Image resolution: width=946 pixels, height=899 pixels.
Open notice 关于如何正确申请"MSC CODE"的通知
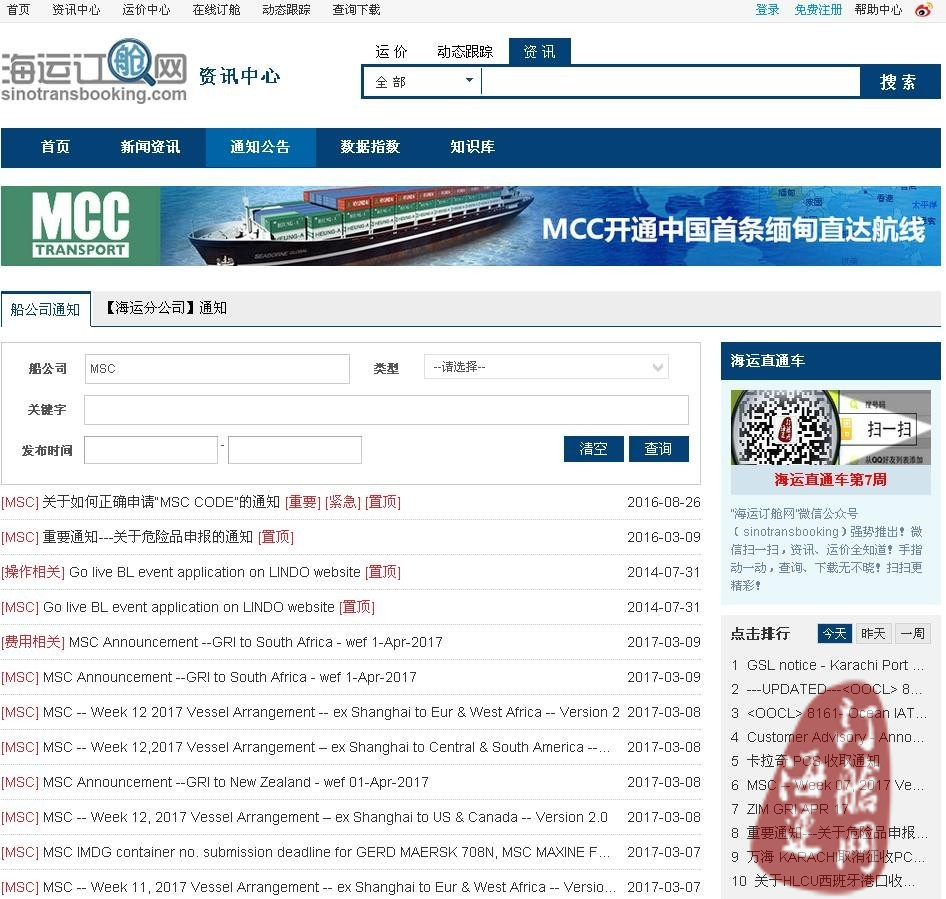tap(161, 502)
